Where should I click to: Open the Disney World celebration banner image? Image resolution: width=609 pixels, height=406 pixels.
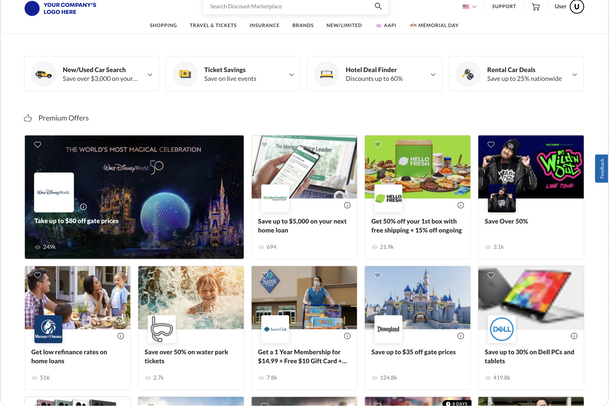coord(134,197)
